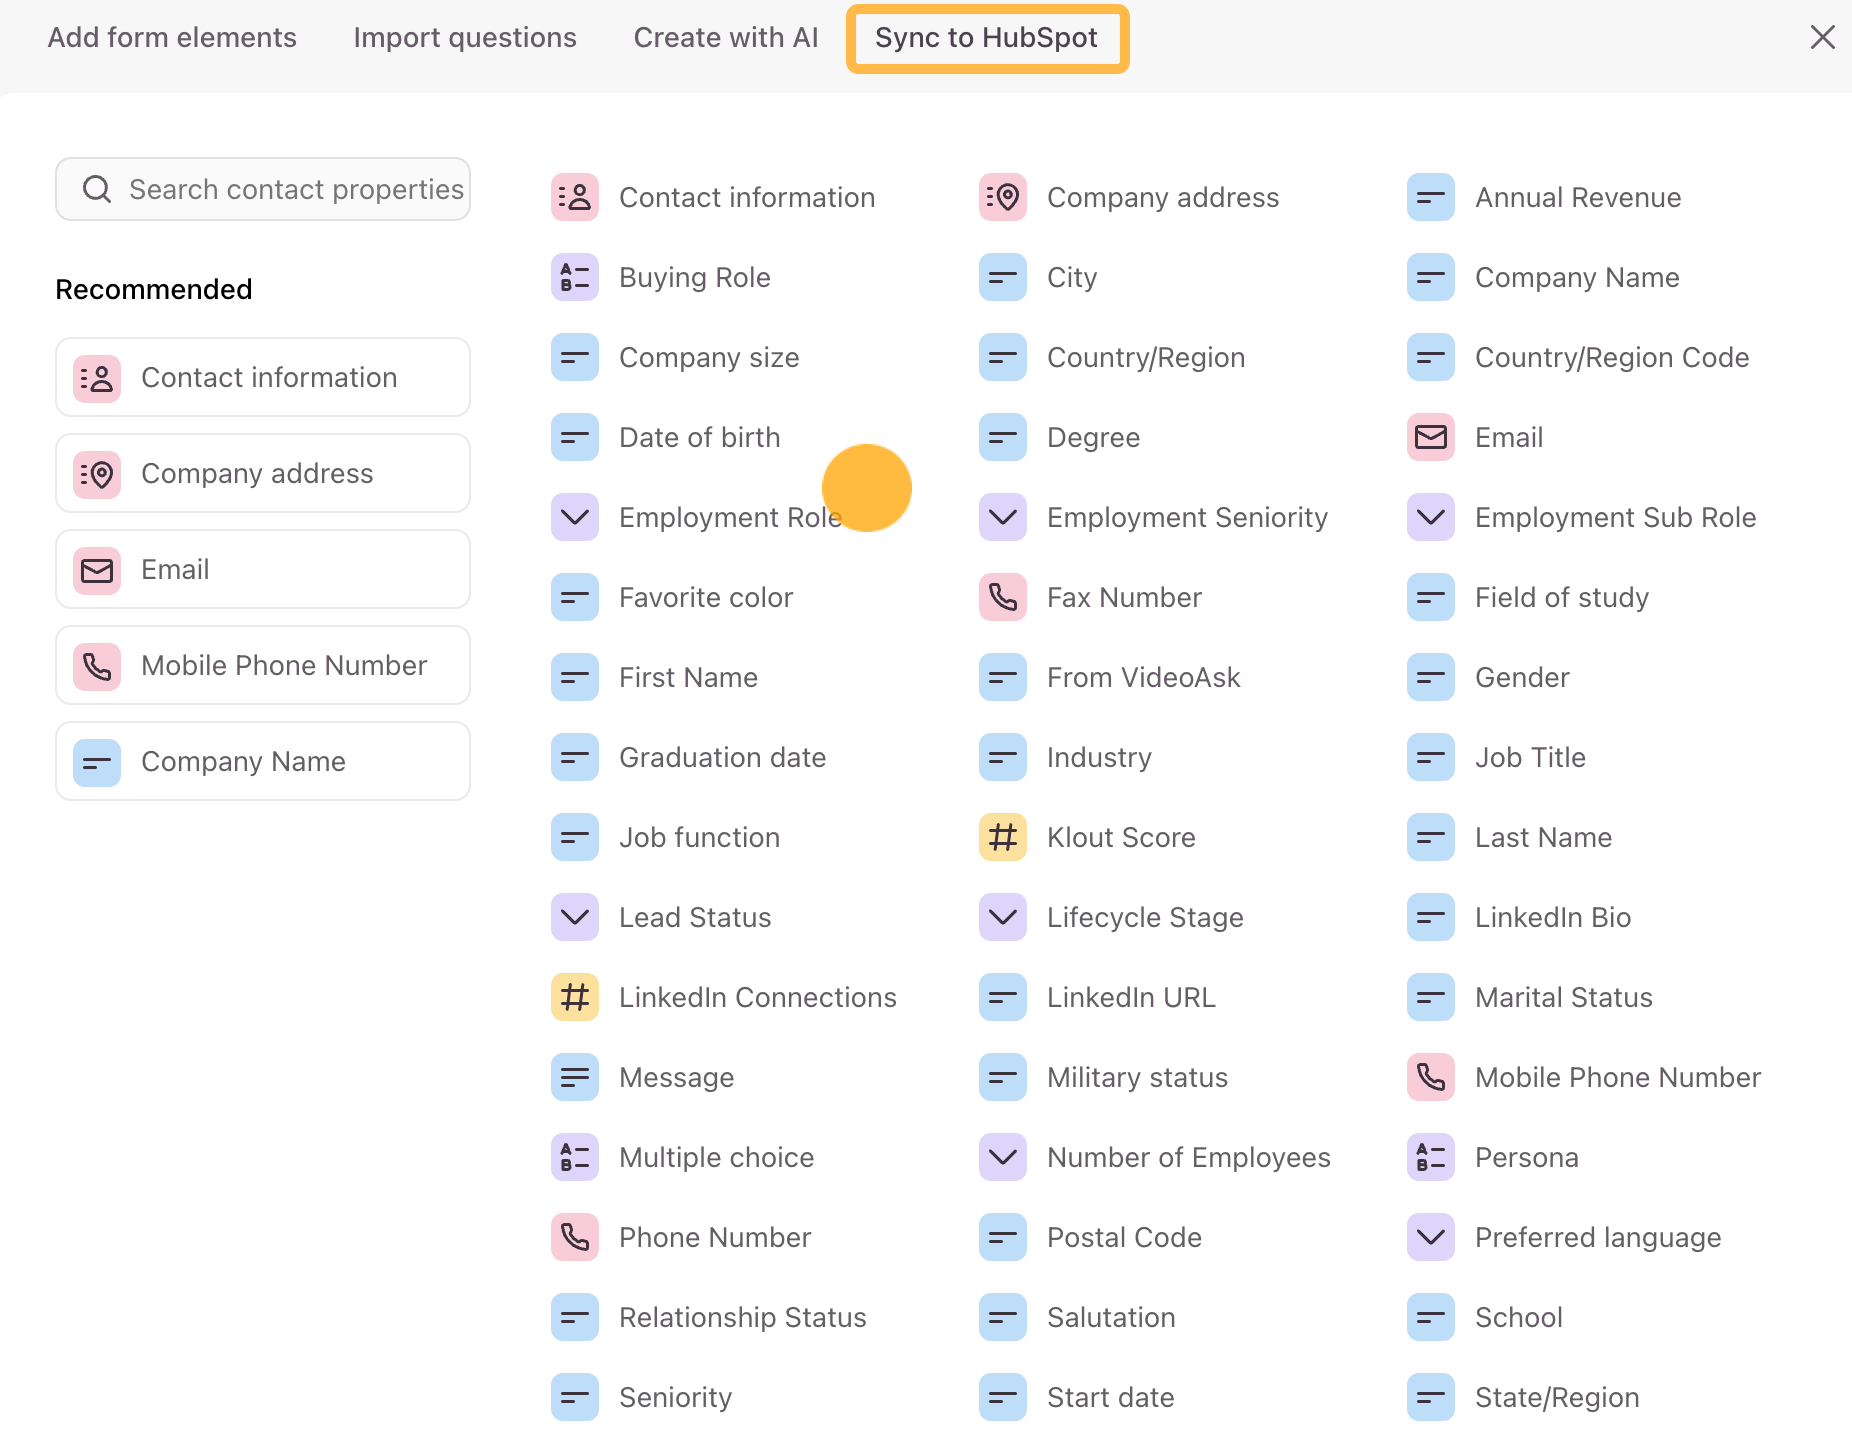Select the Gender property

pyautogui.click(x=1489, y=677)
